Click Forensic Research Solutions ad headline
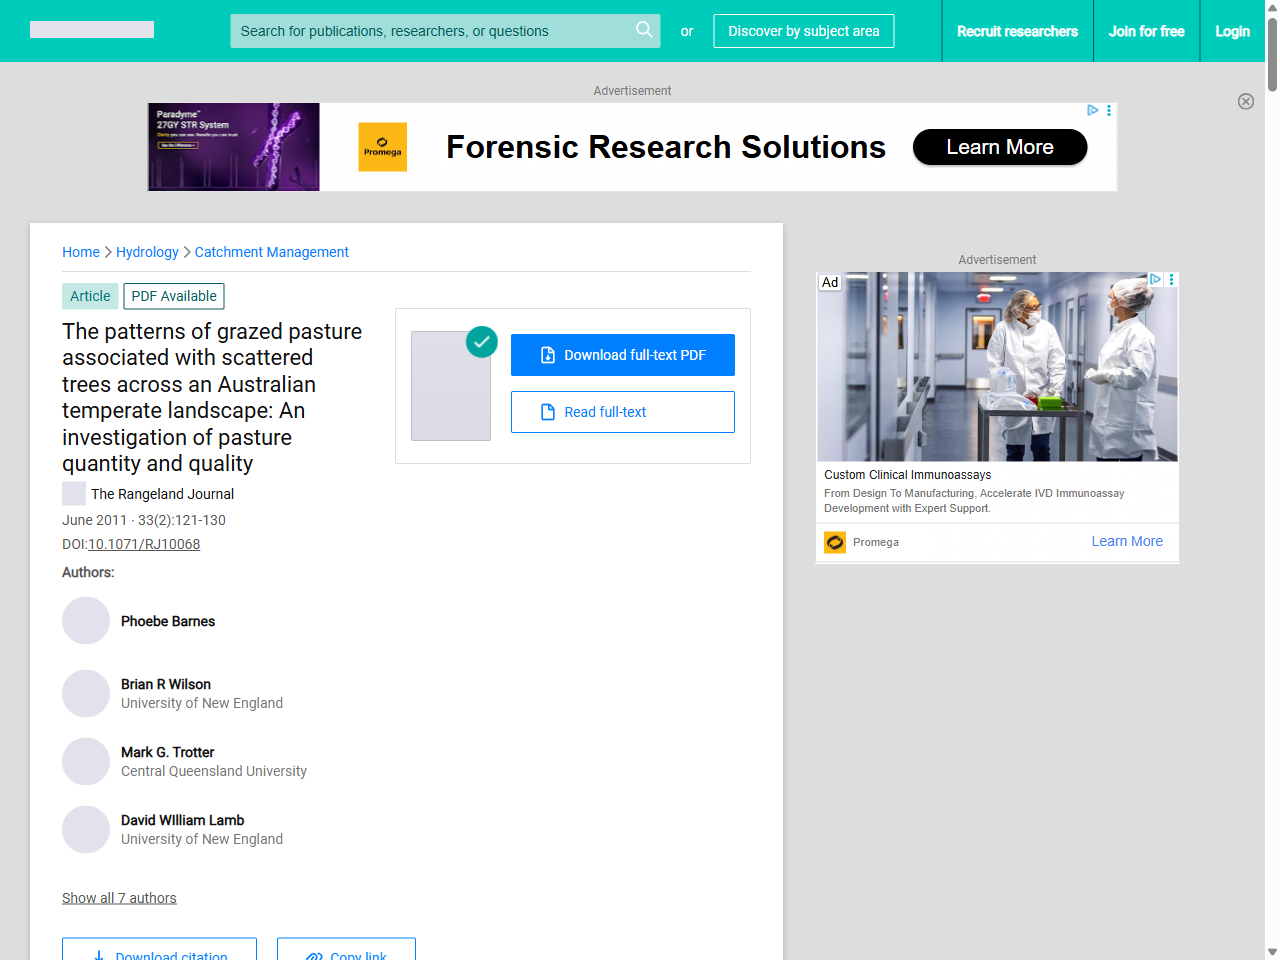 click(x=666, y=147)
